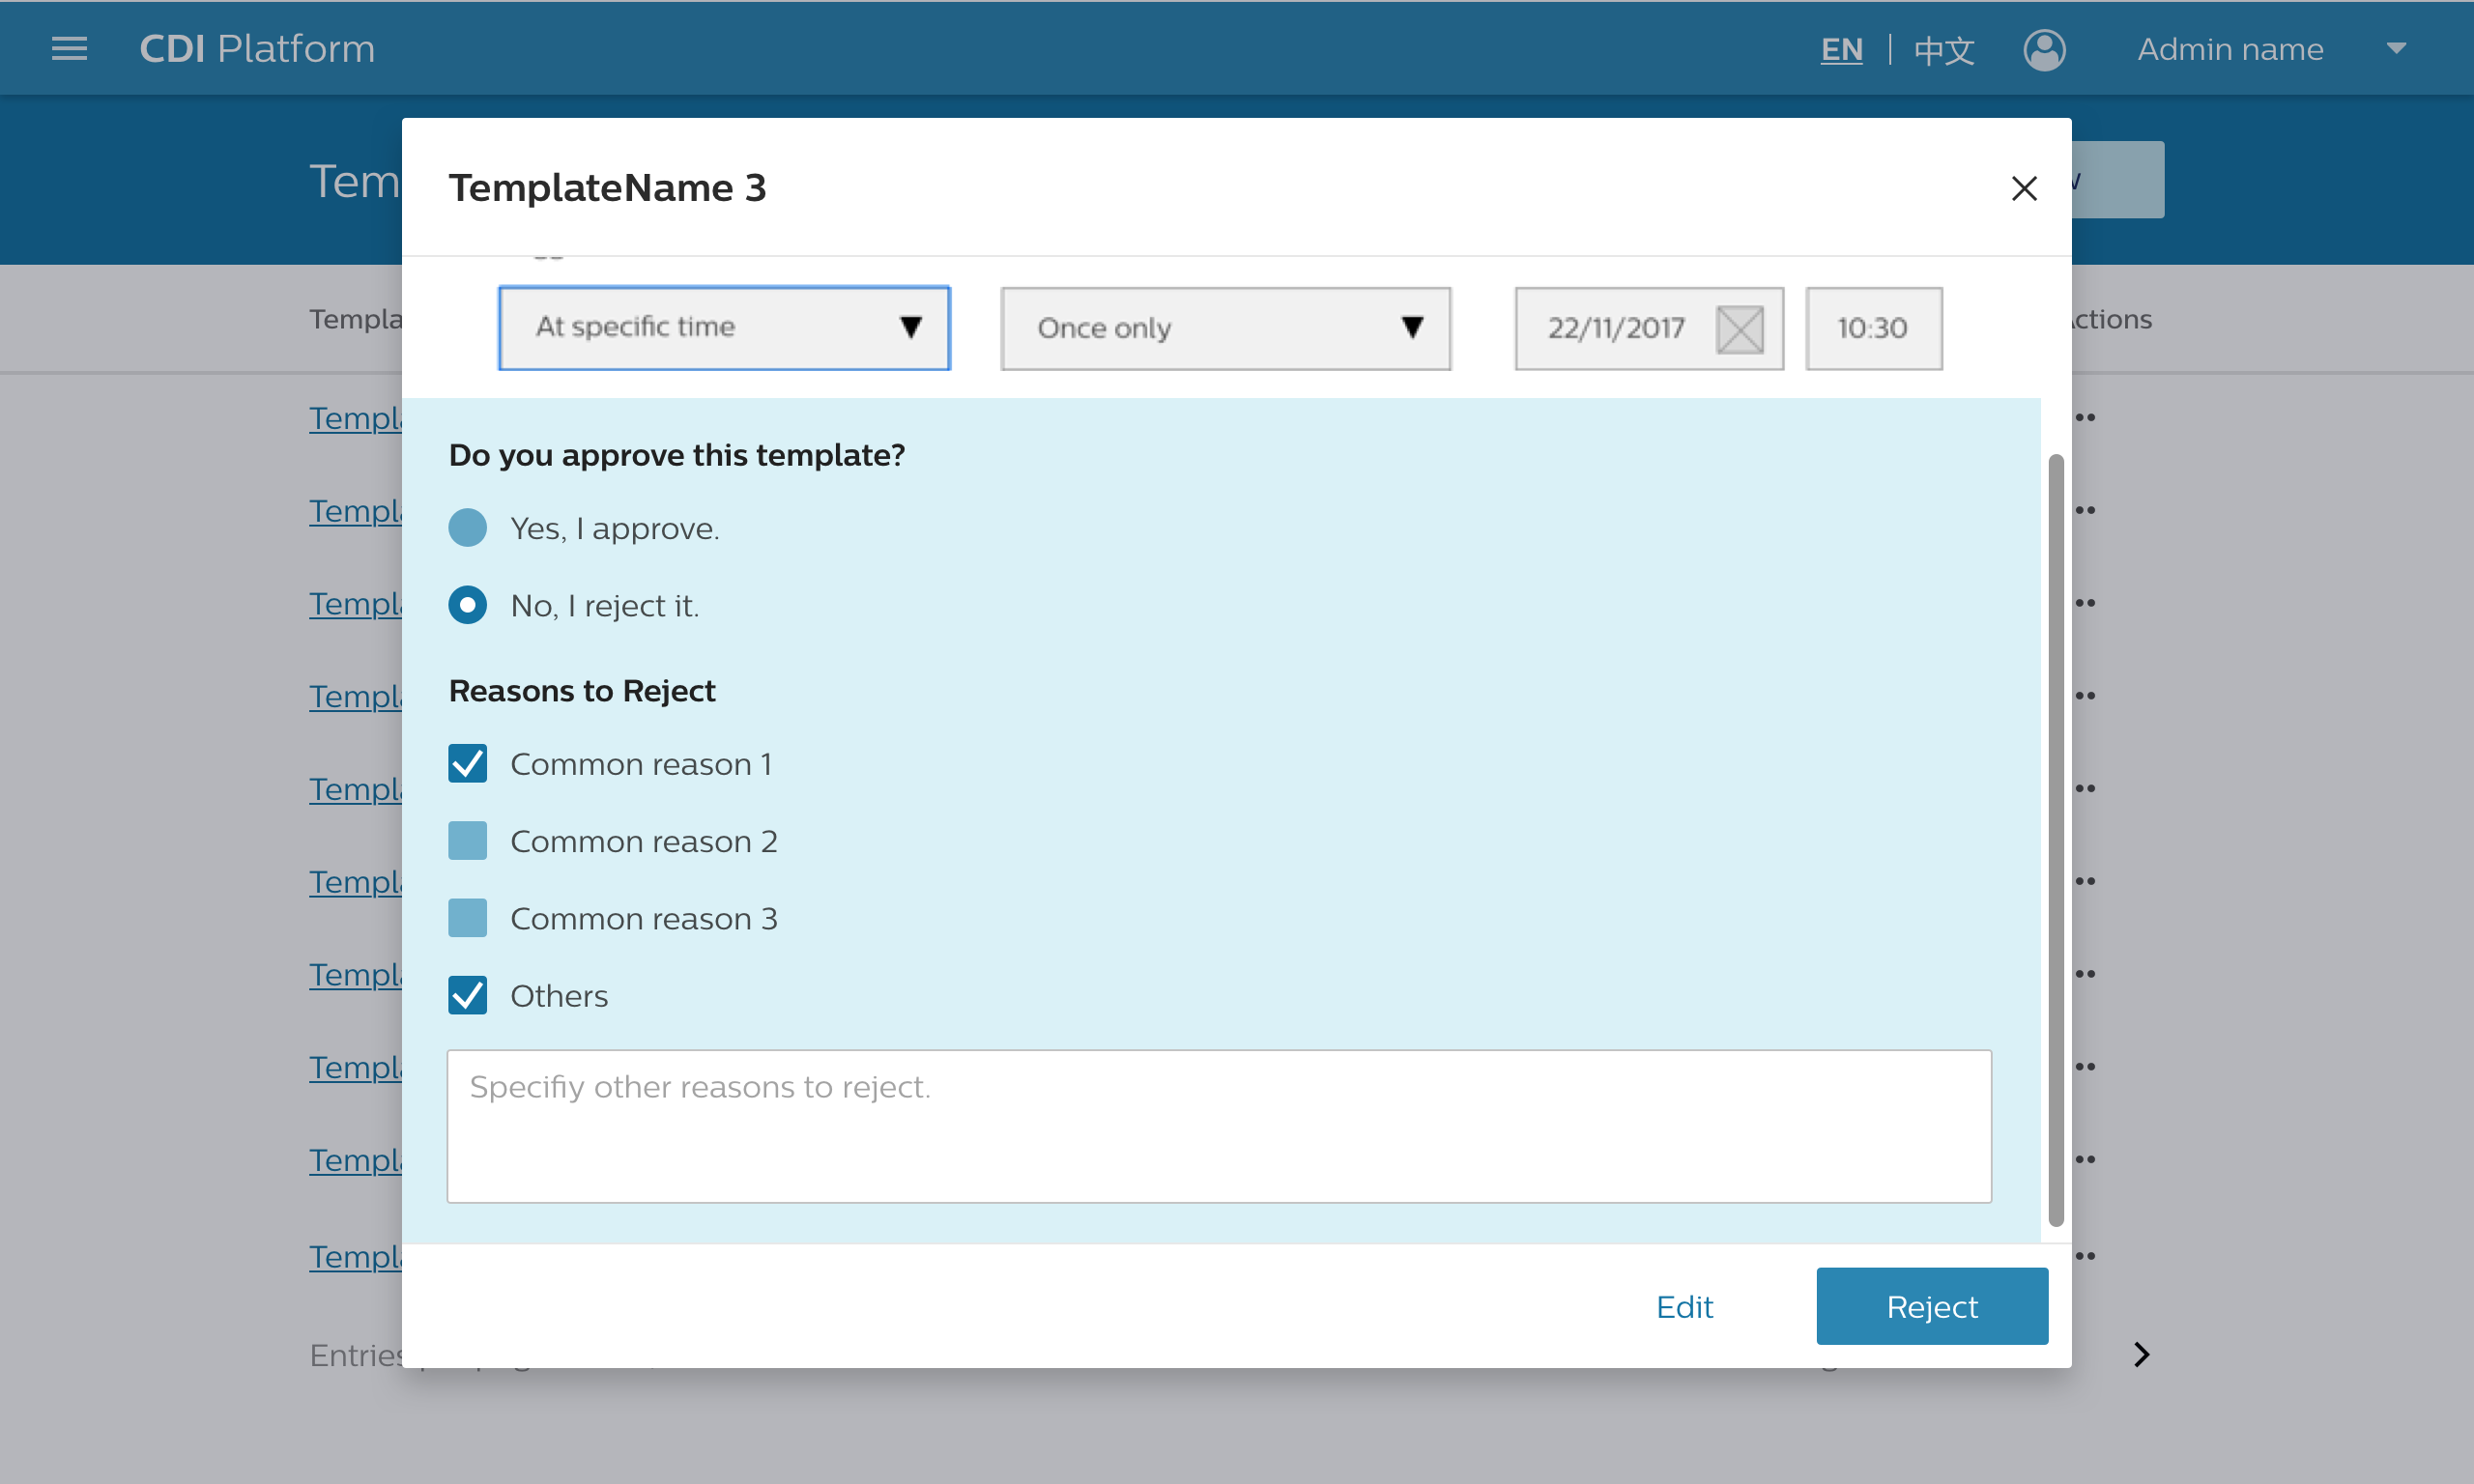Viewport: 2474px width, 1484px height.
Task: Open the Once only dropdown
Action: [1225, 328]
